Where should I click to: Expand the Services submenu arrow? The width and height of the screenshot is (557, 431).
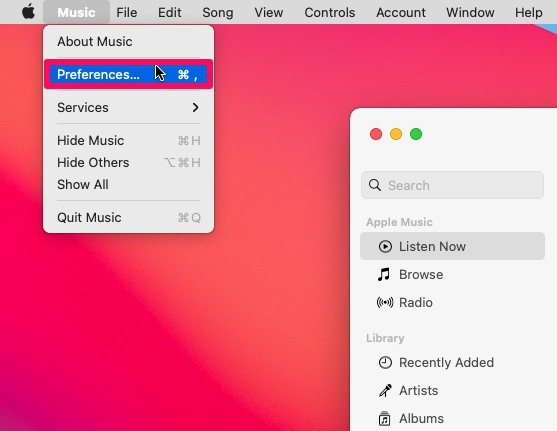click(195, 107)
